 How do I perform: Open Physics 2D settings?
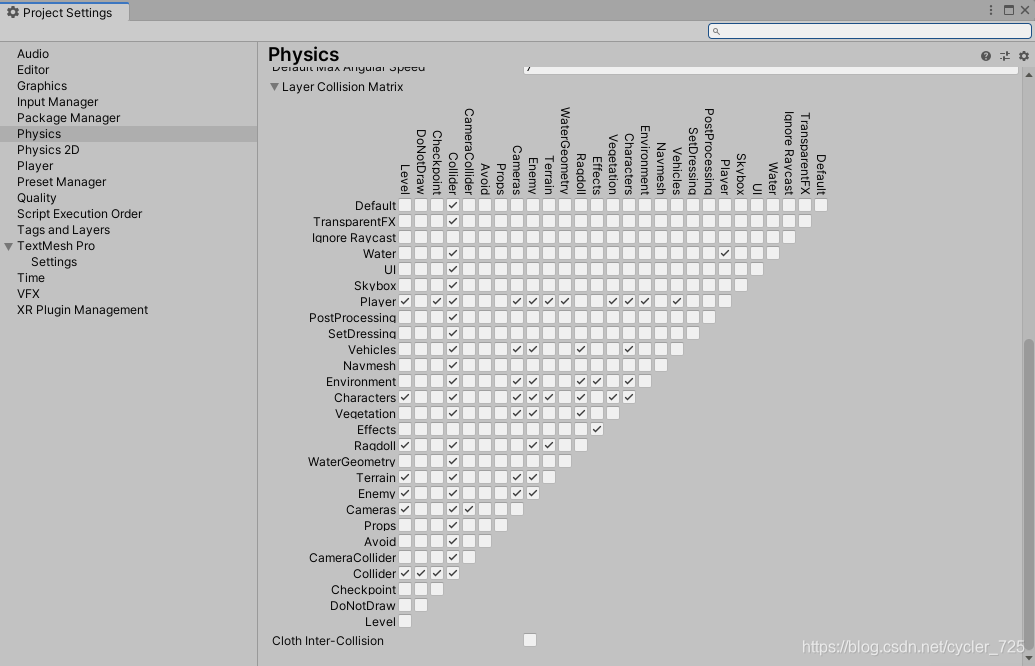pos(48,150)
